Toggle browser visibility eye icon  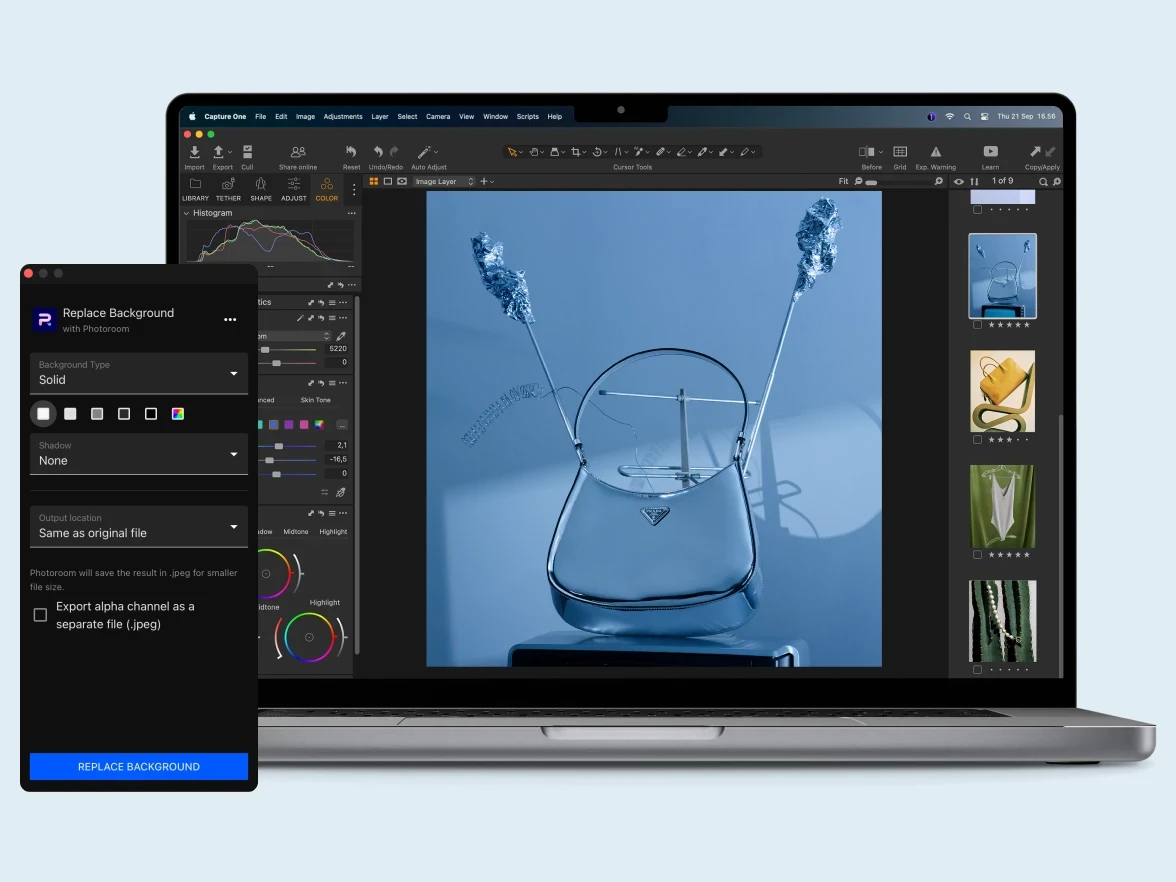(x=958, y=182)
